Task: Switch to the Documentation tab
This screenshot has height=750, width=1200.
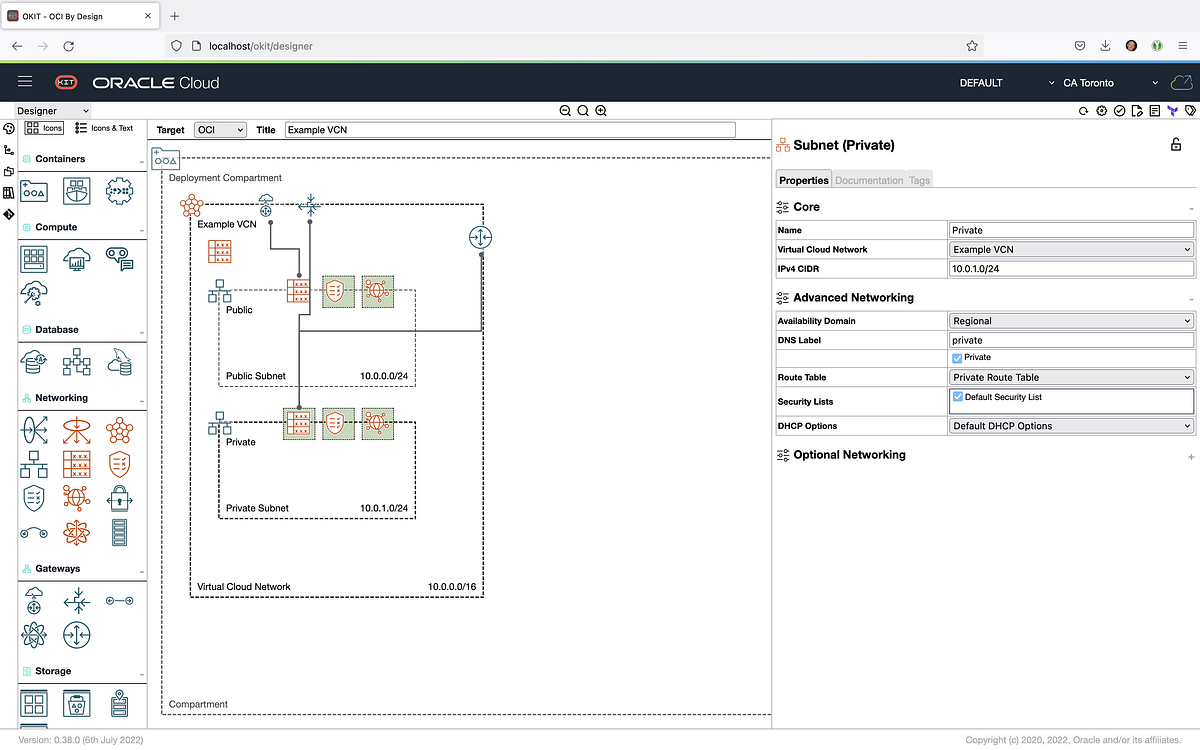Action: point(868,180)
